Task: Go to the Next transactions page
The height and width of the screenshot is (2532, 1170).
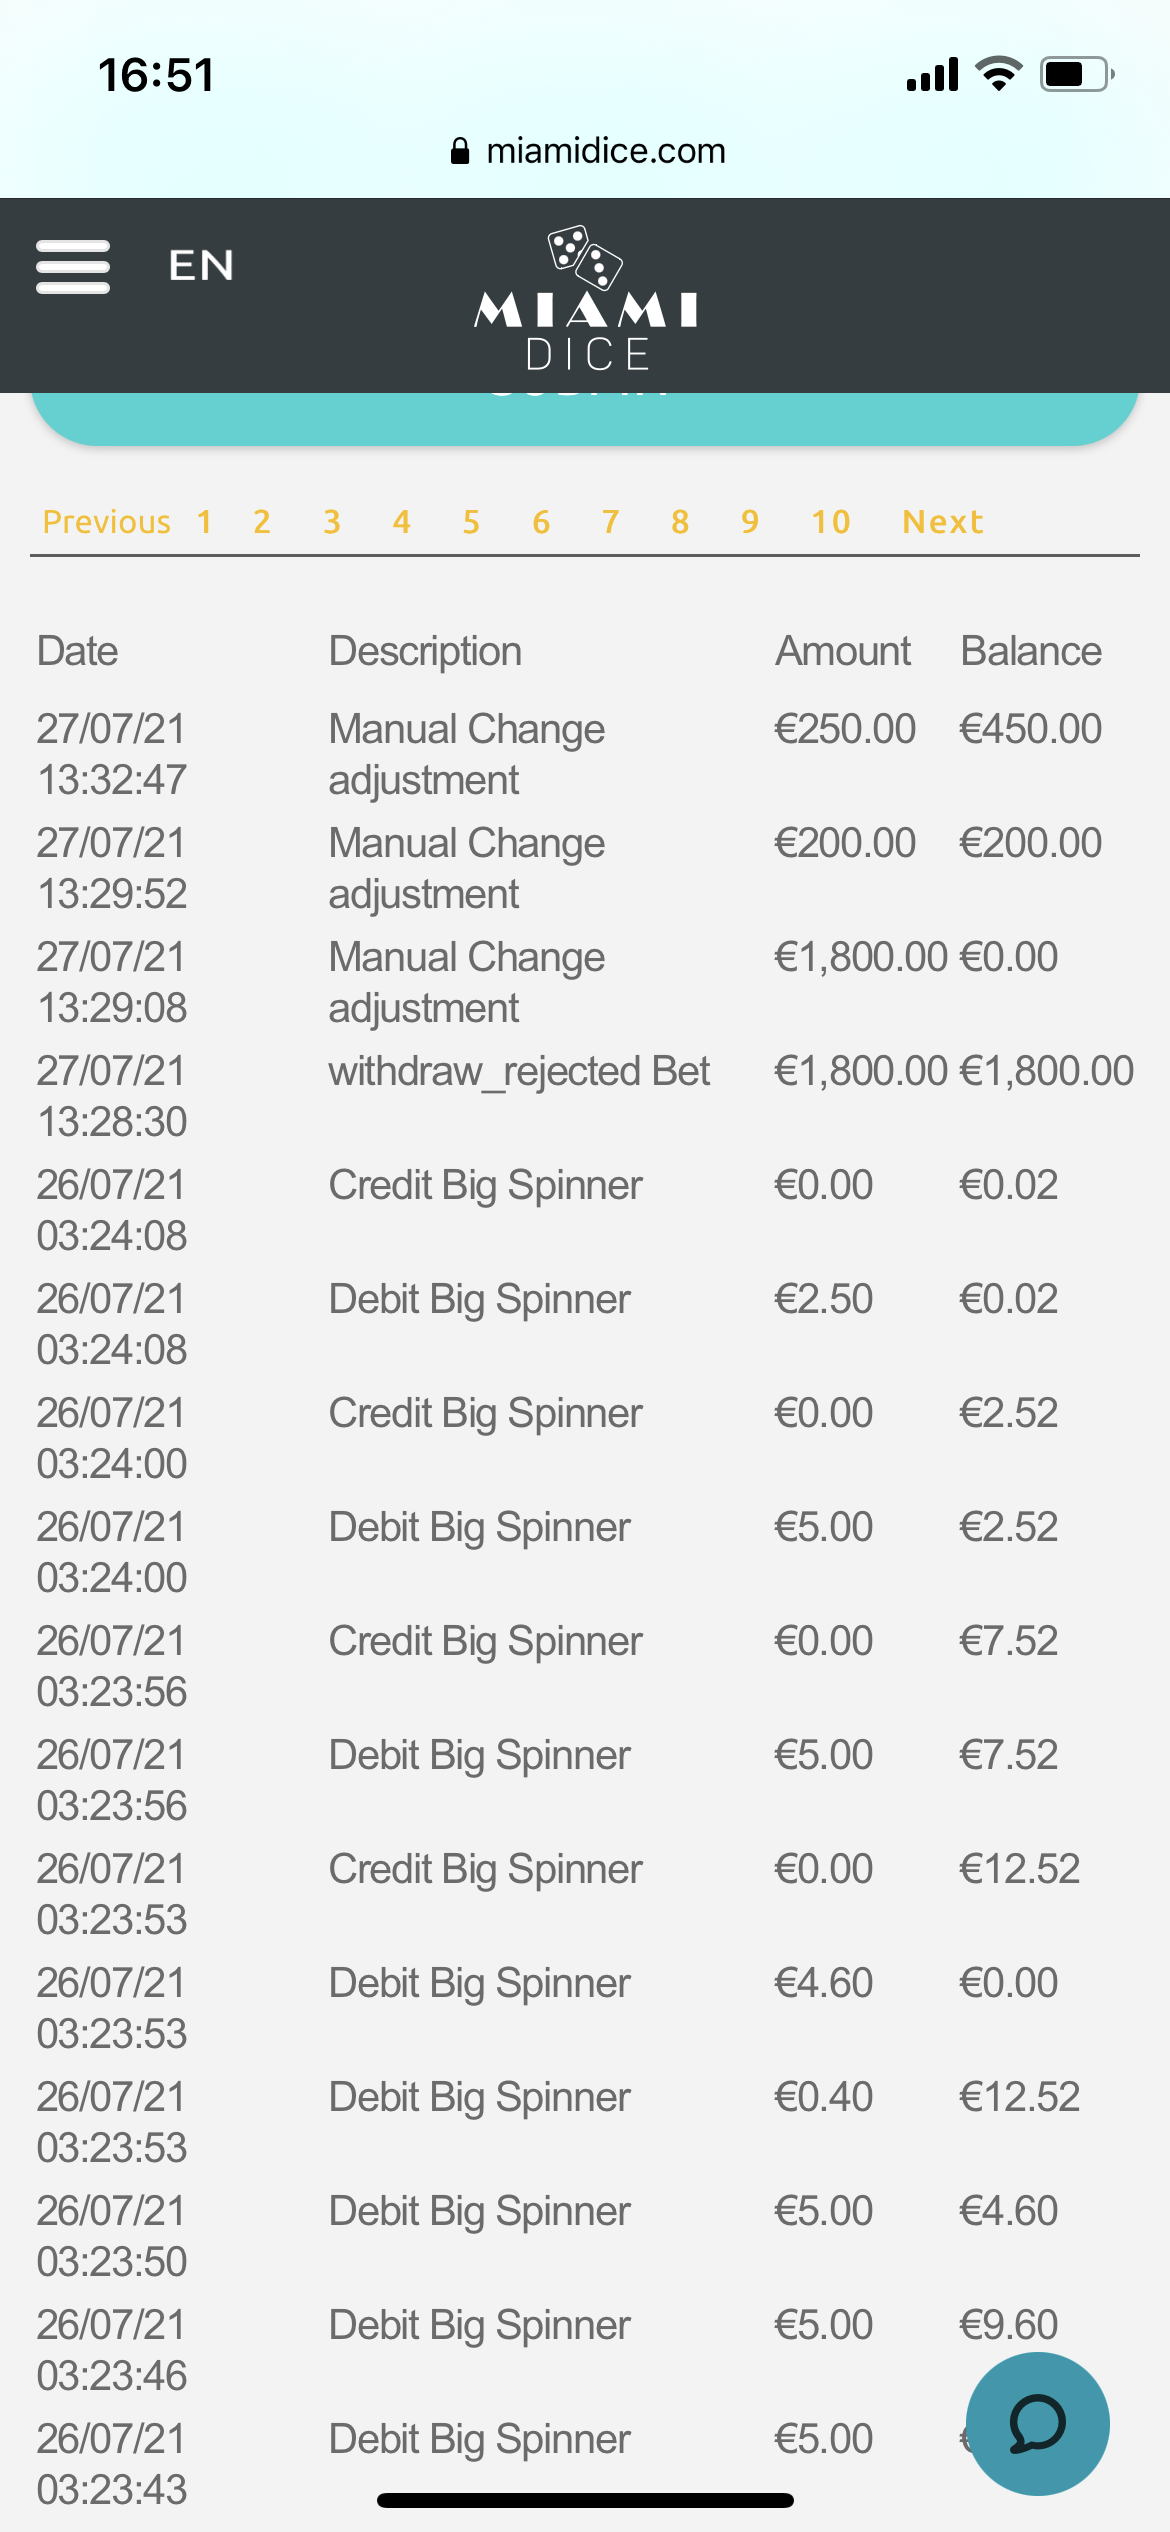Action: pos(942,522)
